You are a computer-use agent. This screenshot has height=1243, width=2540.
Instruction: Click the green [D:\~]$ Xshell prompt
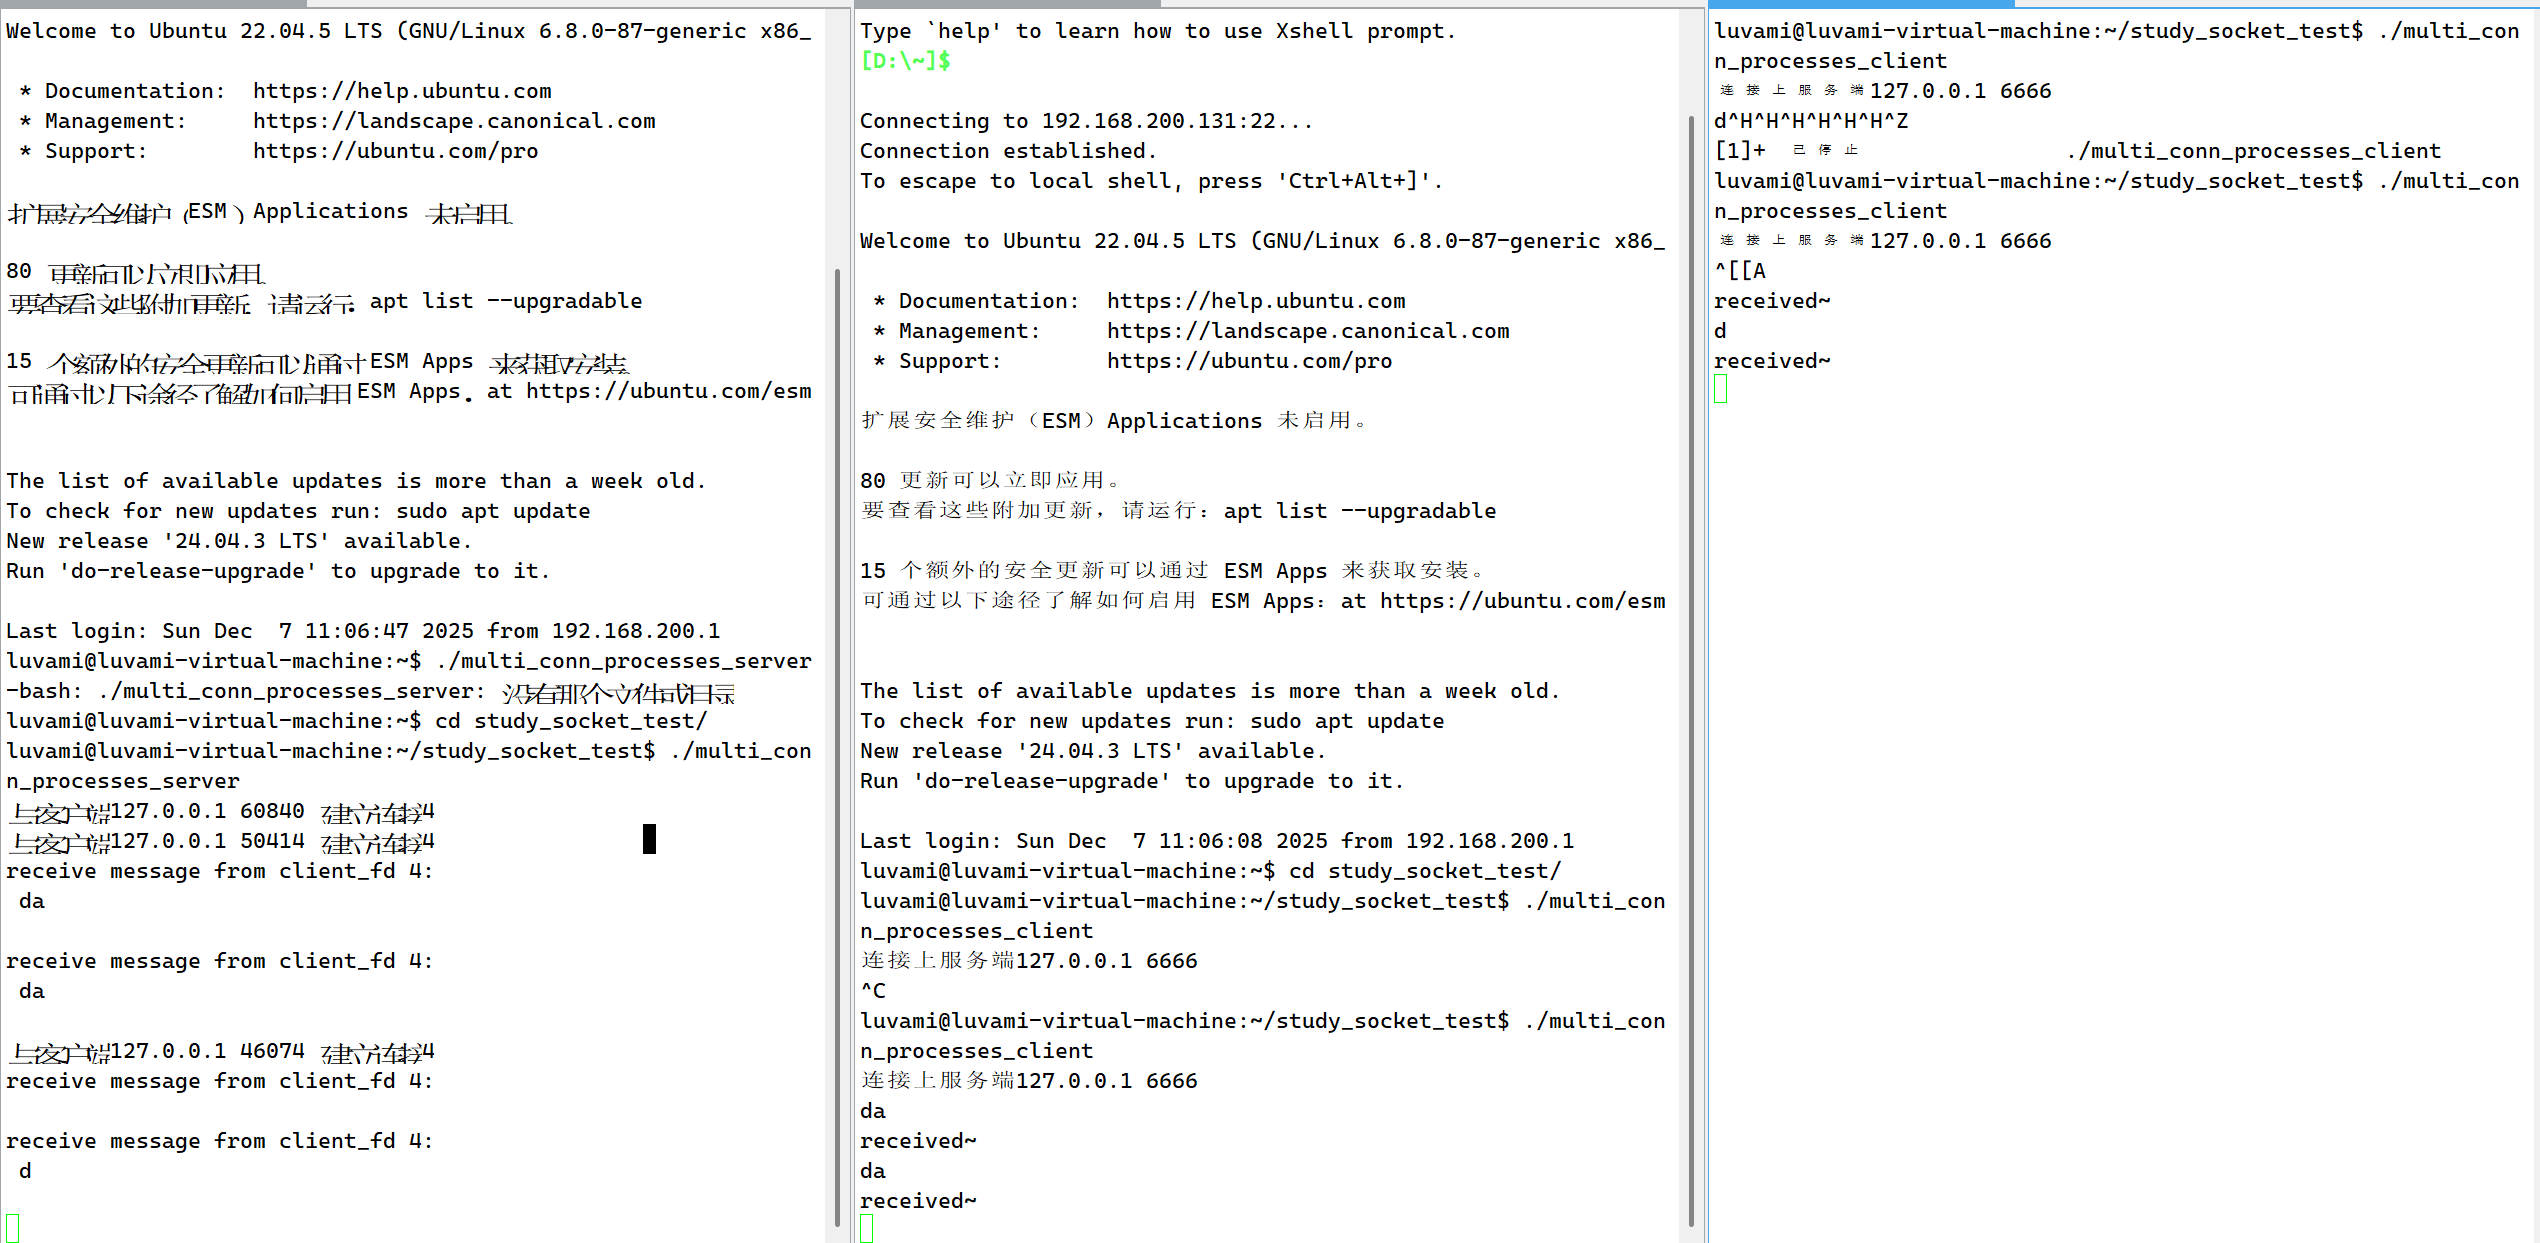905,61
